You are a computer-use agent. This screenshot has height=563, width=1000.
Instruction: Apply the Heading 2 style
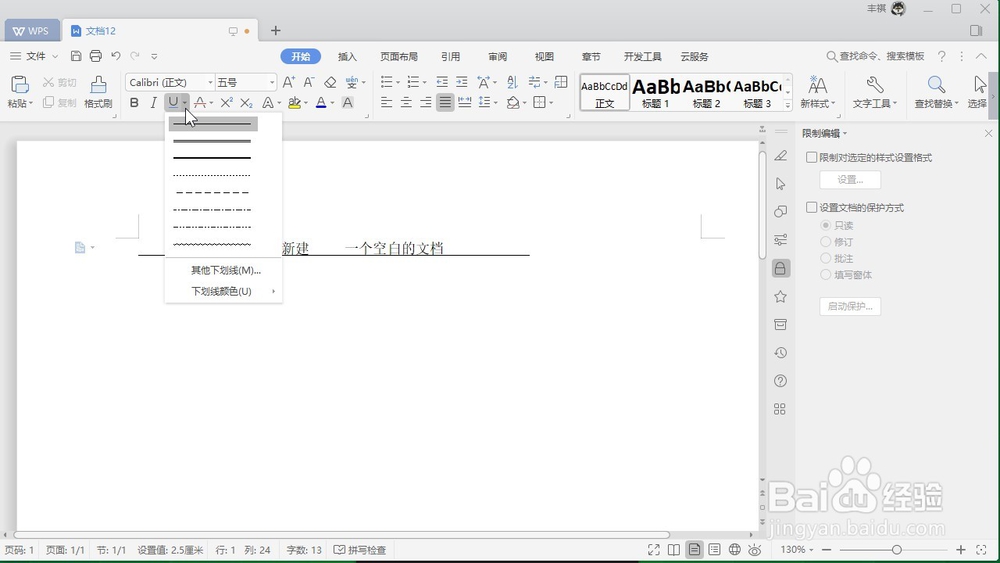coord(706,92)
